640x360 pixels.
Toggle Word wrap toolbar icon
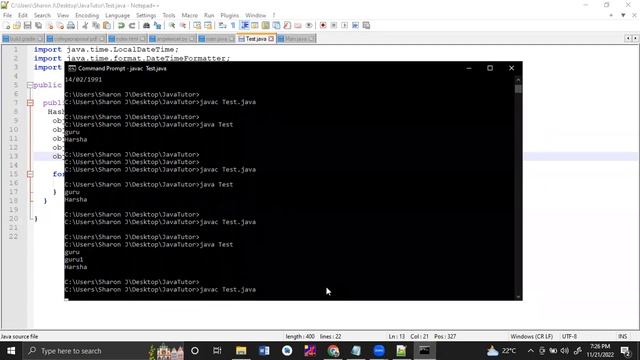[222, 25]
